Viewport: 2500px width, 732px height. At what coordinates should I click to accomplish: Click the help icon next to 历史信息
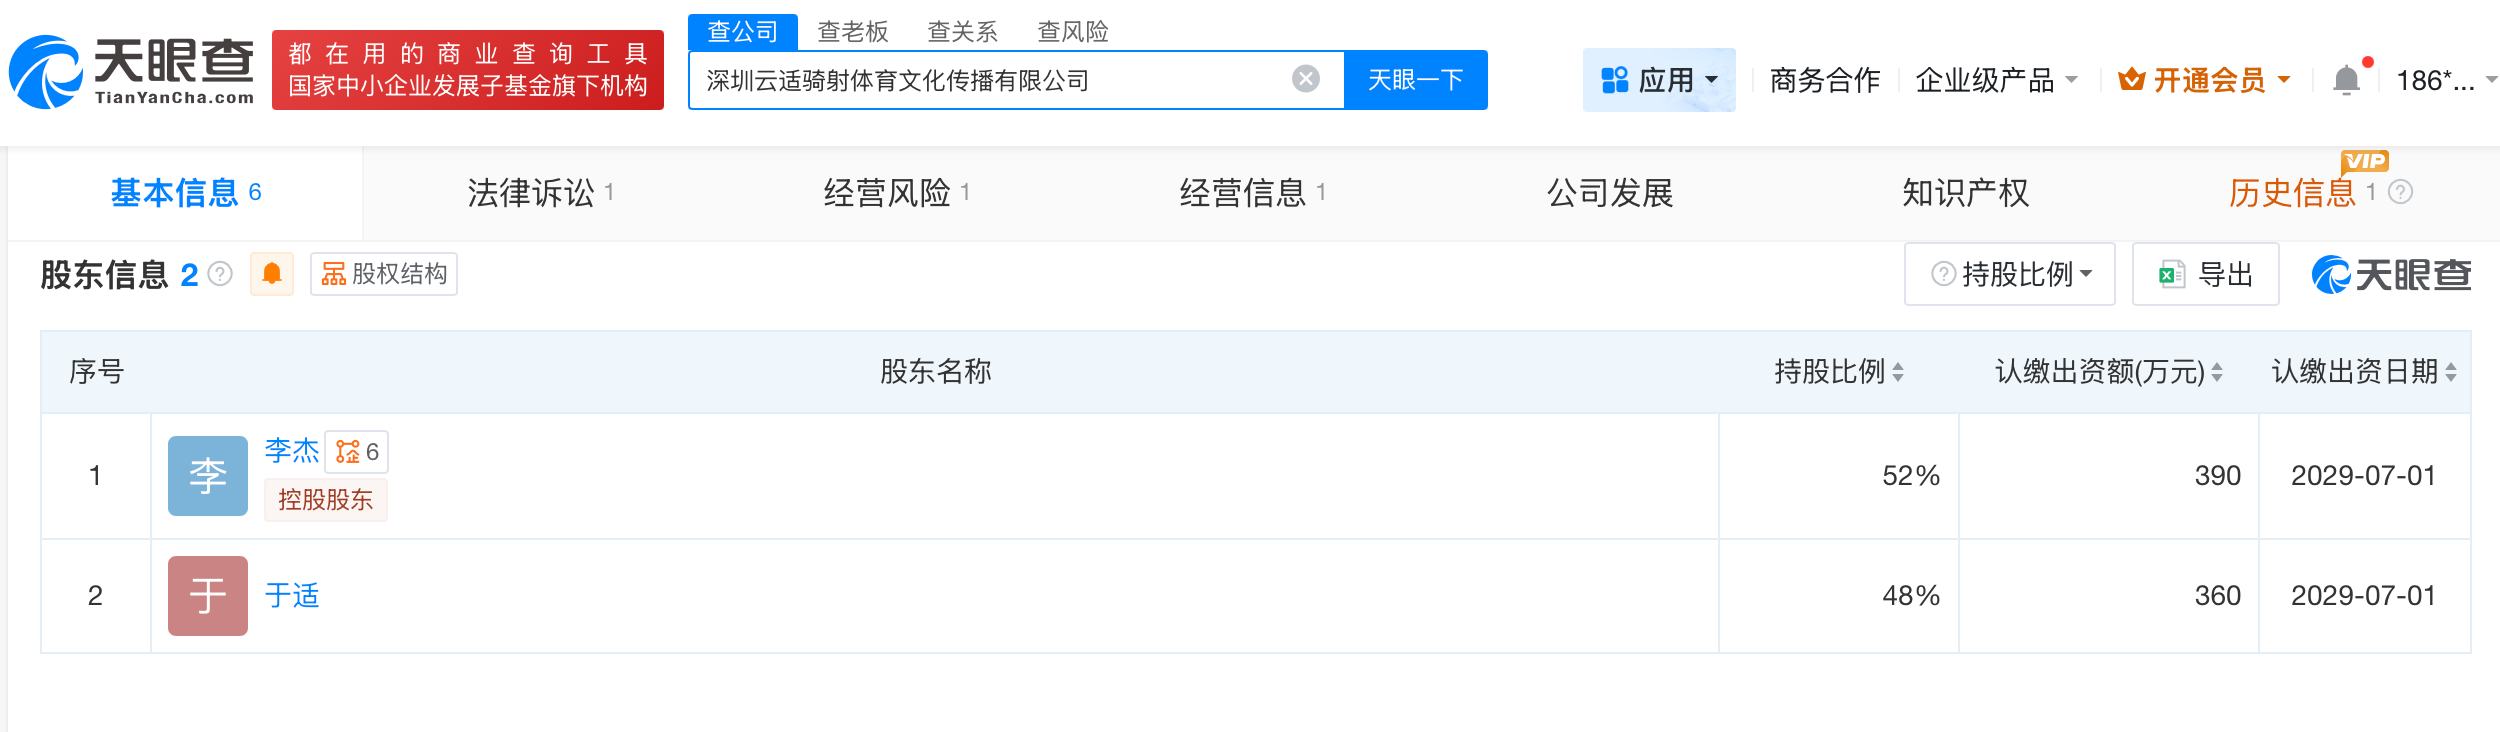pos(2400,192)
